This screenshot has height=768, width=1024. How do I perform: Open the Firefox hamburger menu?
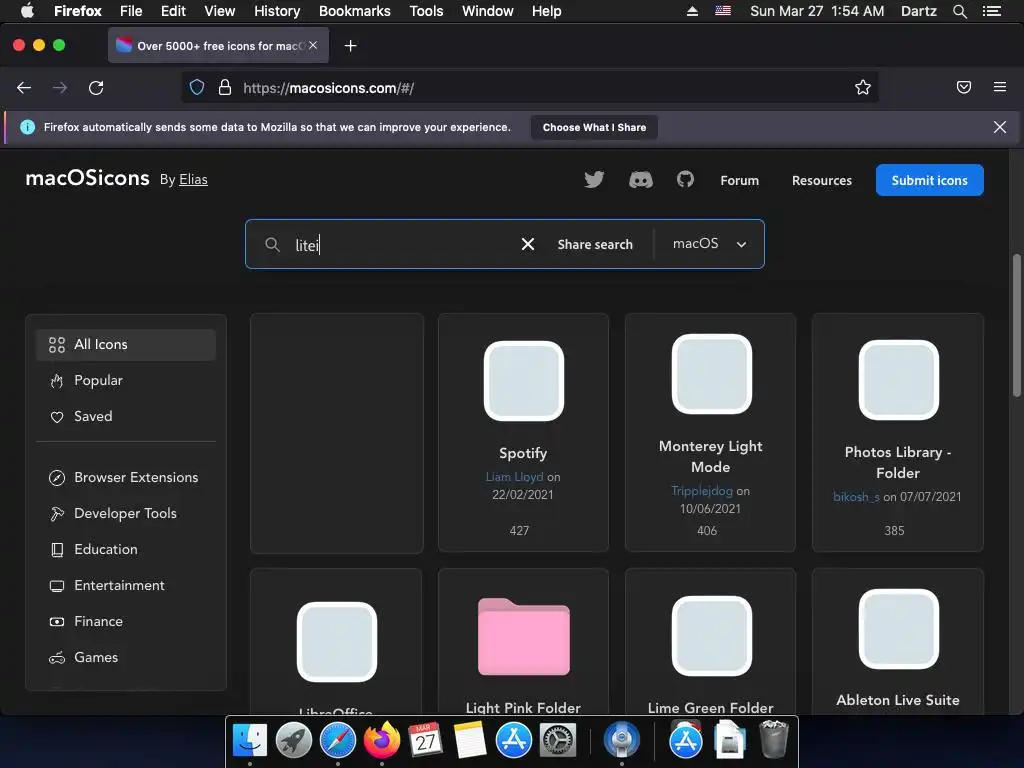click(x=1000, y=87)
